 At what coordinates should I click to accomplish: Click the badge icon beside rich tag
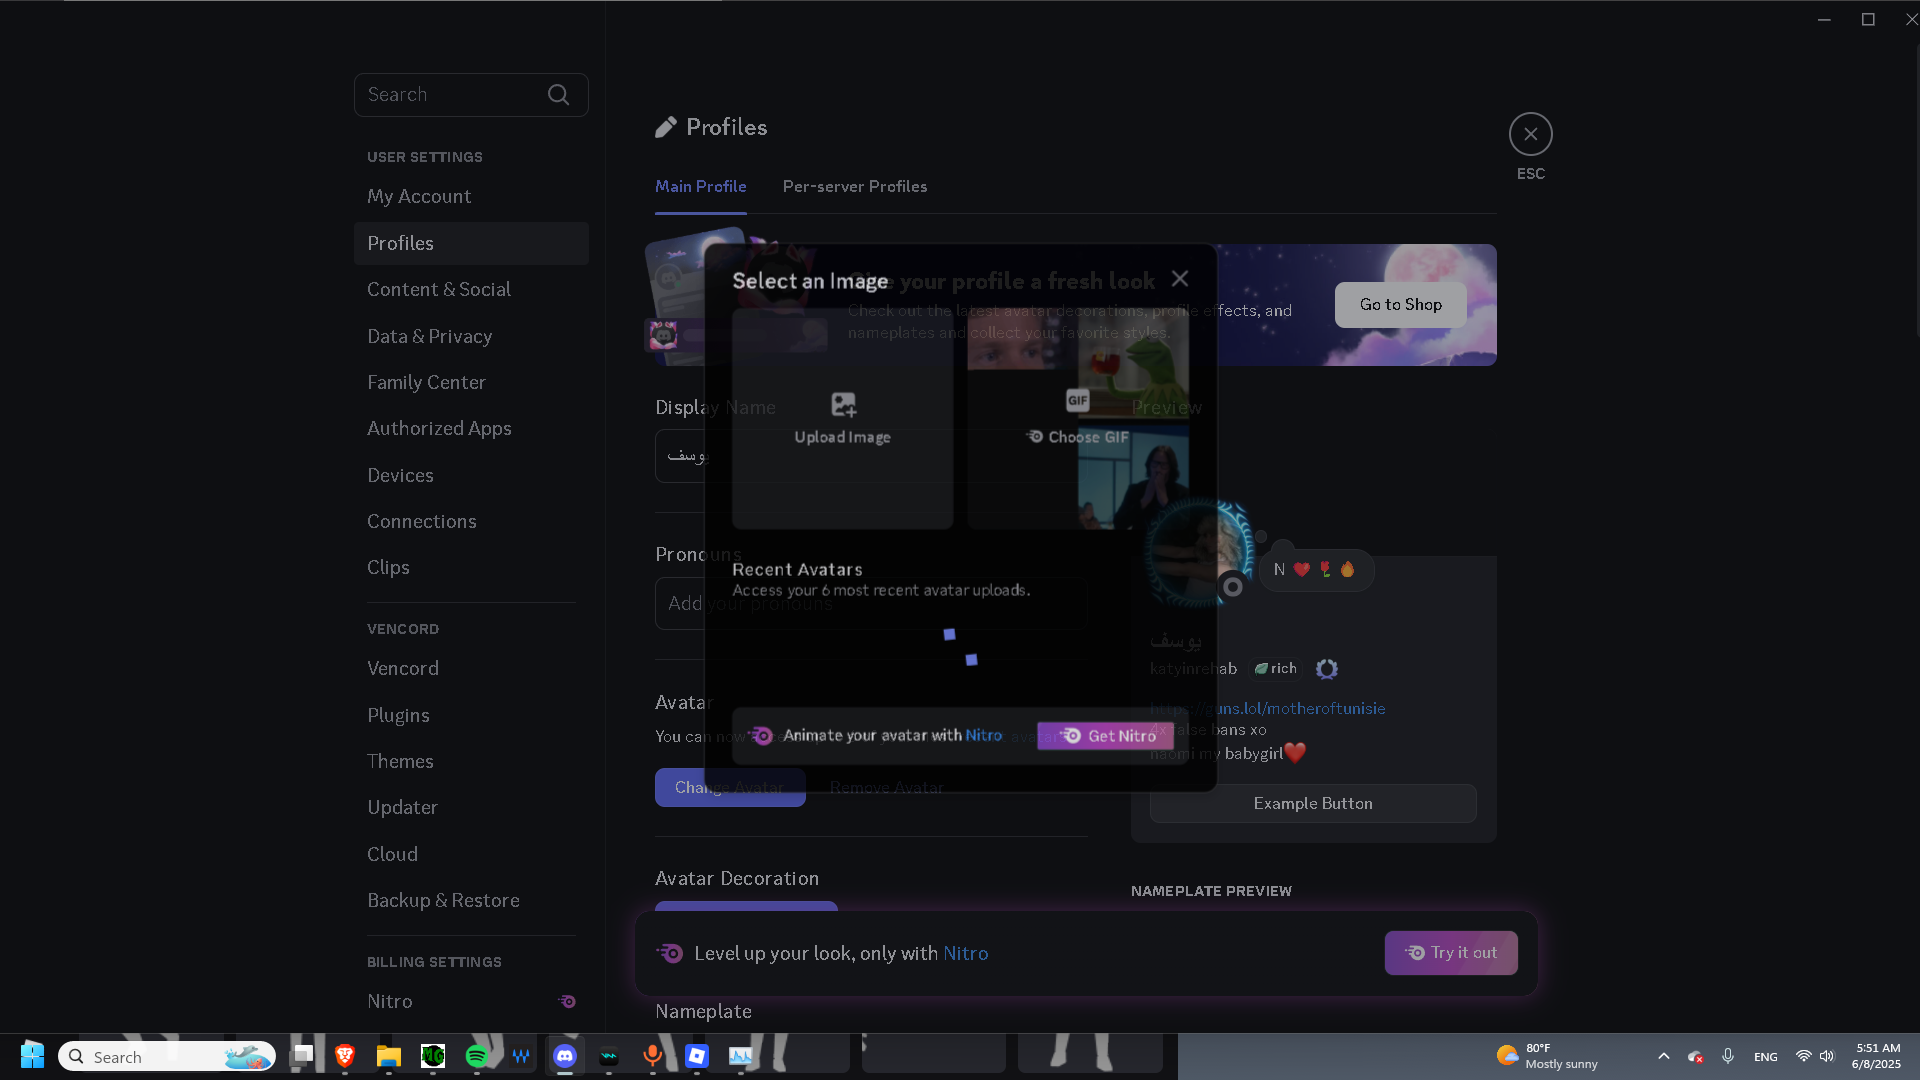pos(1326,669)
